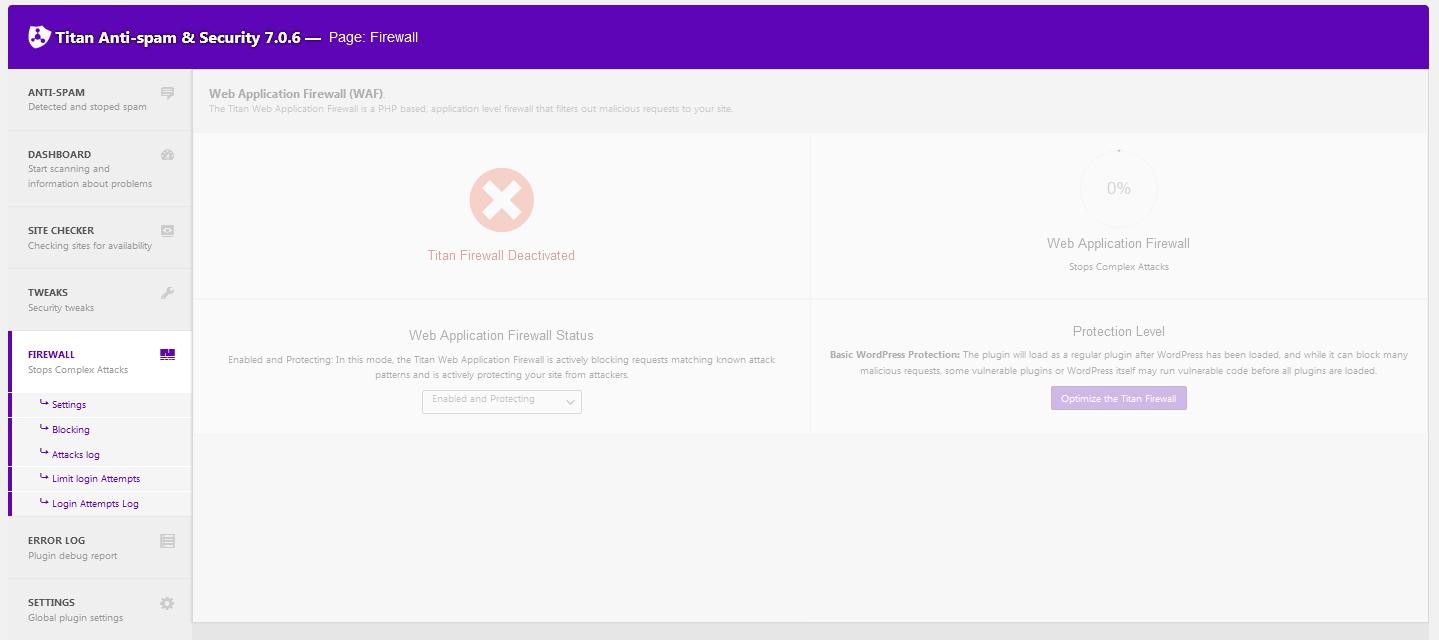Click the Settings gear icon

pyautogui.click(x=167, y=603)
